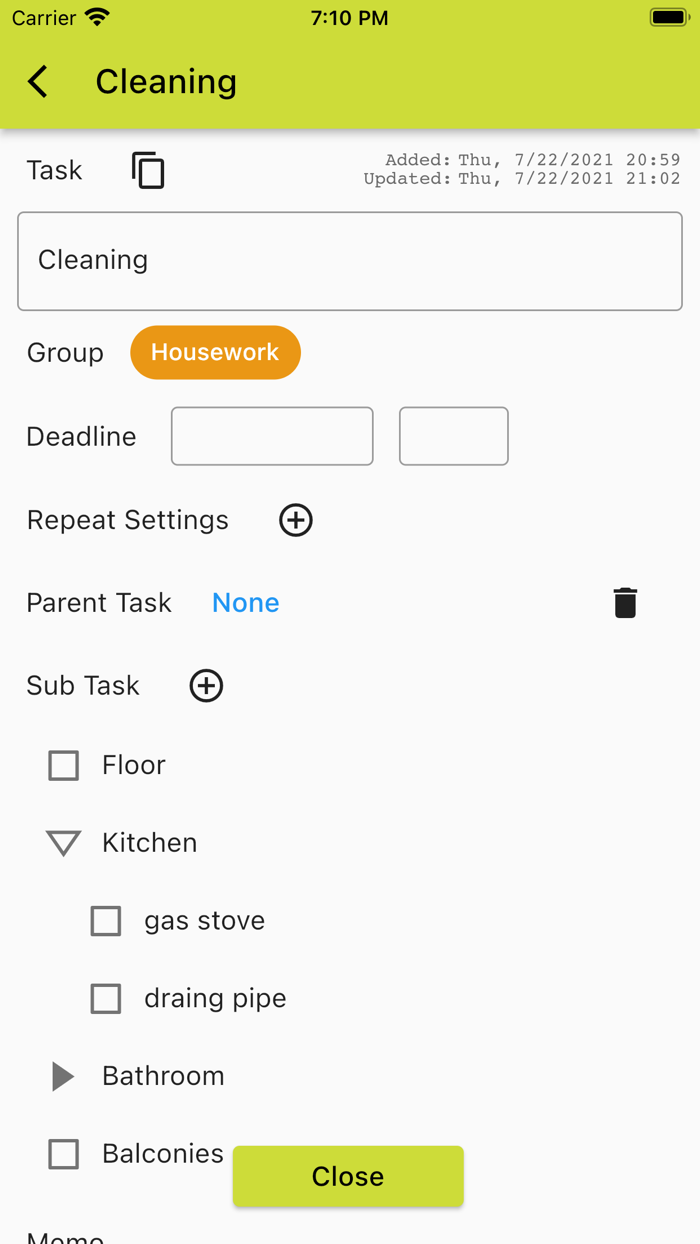Screen dimensions: 700x1244
Task: Open the Cleaning title in the header
Action: pos(166,82)
